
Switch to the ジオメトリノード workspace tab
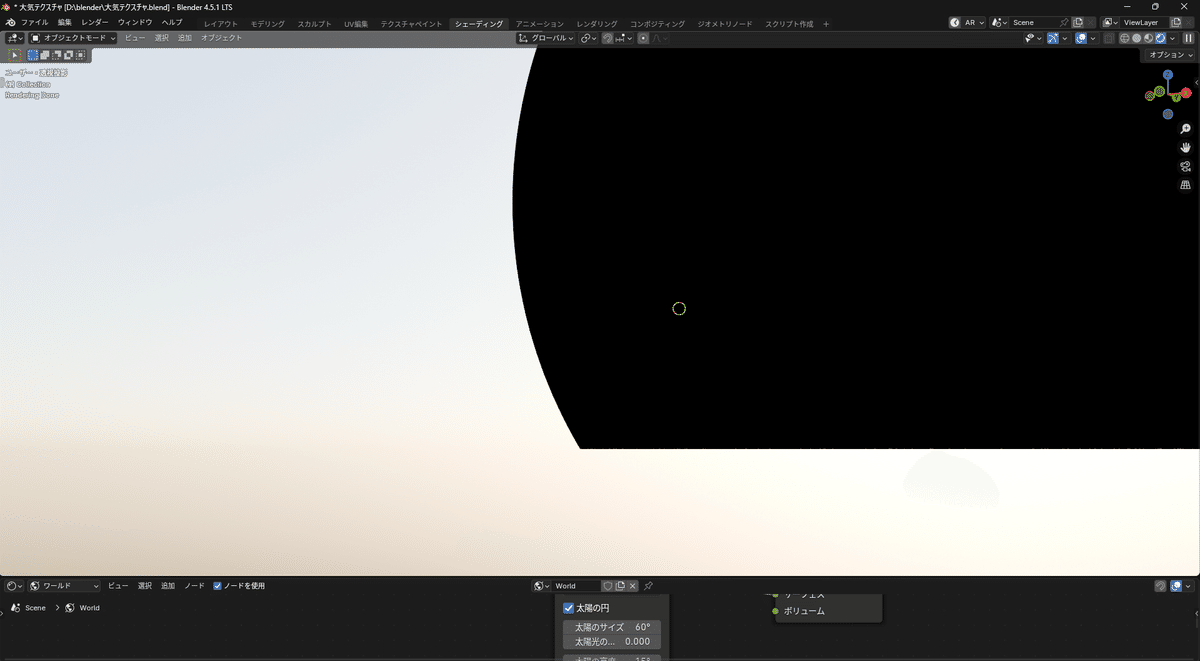724,23
